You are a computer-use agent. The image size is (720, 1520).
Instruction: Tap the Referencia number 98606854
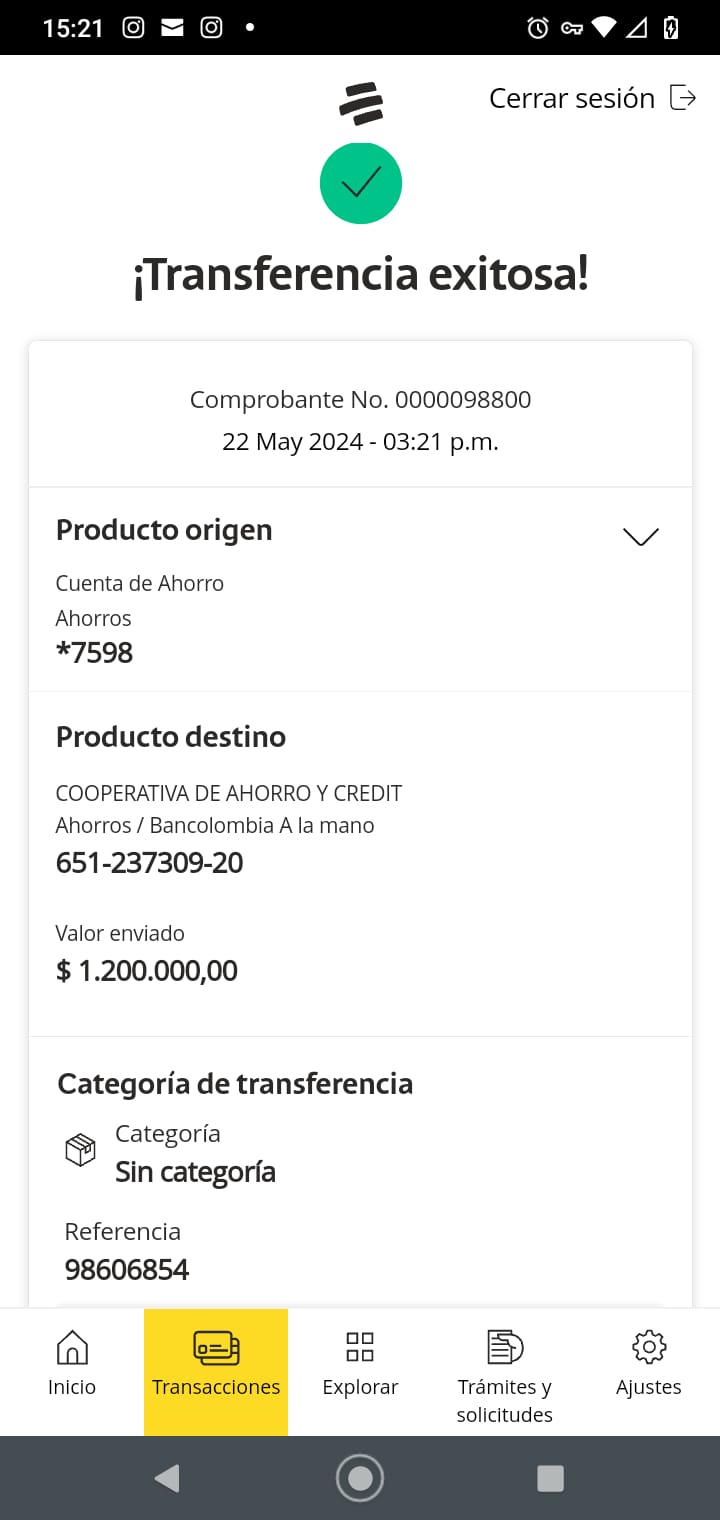pos(127,1270)
